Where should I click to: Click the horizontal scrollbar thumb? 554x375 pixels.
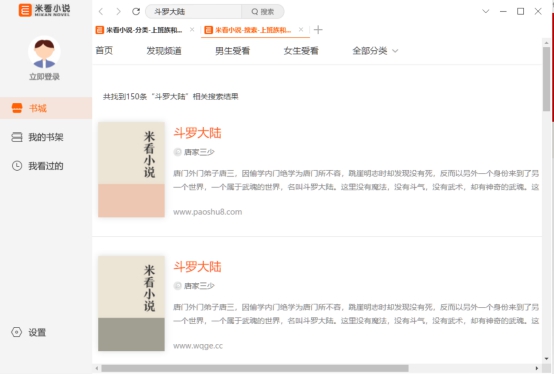pos(255,368)
